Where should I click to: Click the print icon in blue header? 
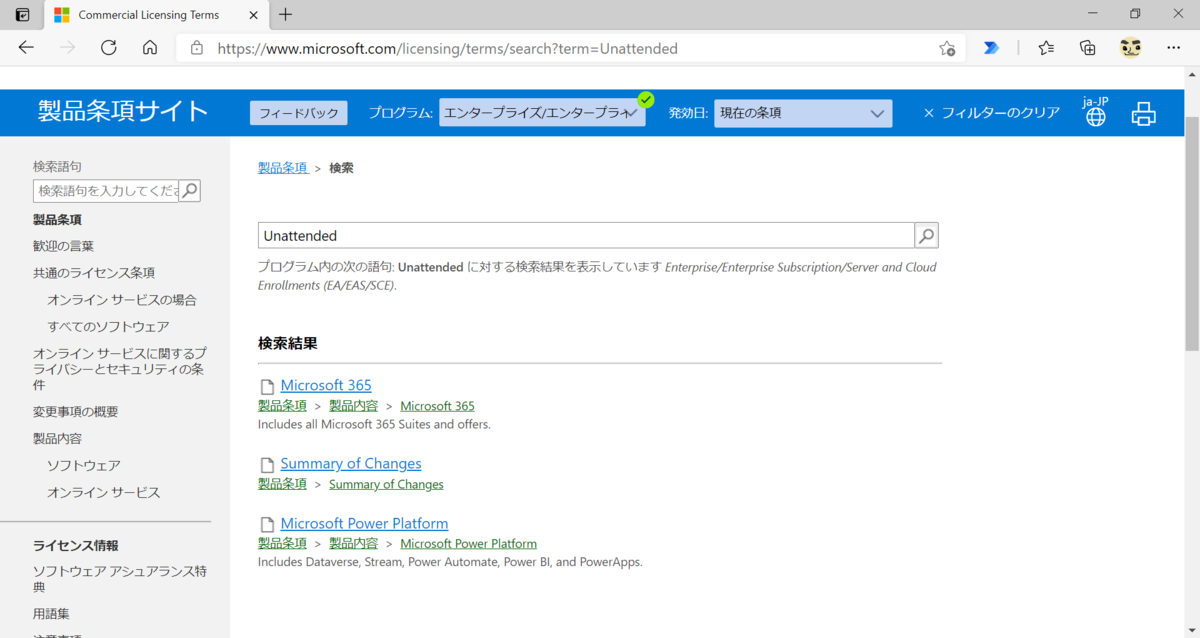click(1143, 114)
